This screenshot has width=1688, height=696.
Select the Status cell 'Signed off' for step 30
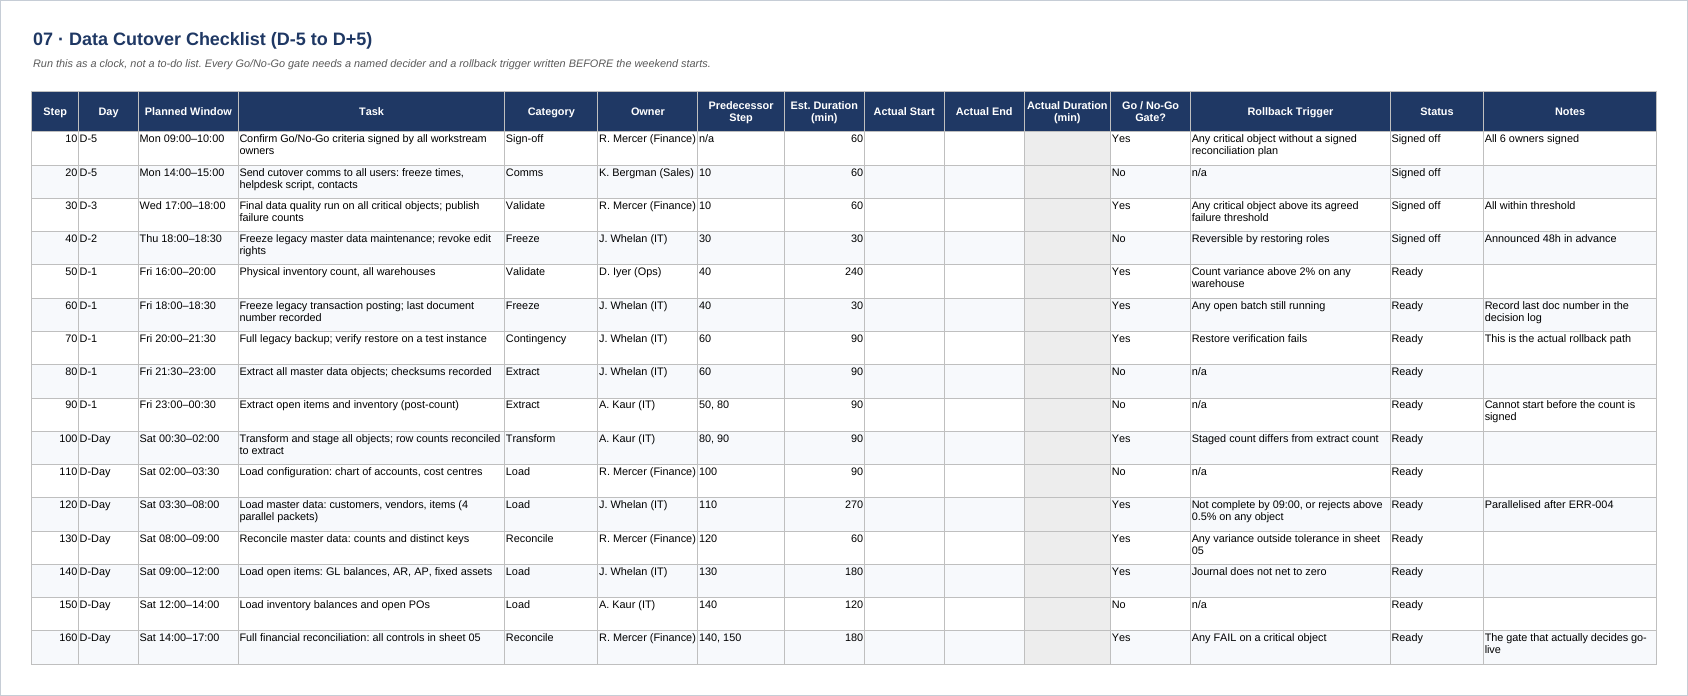(x=1437, y=215)
